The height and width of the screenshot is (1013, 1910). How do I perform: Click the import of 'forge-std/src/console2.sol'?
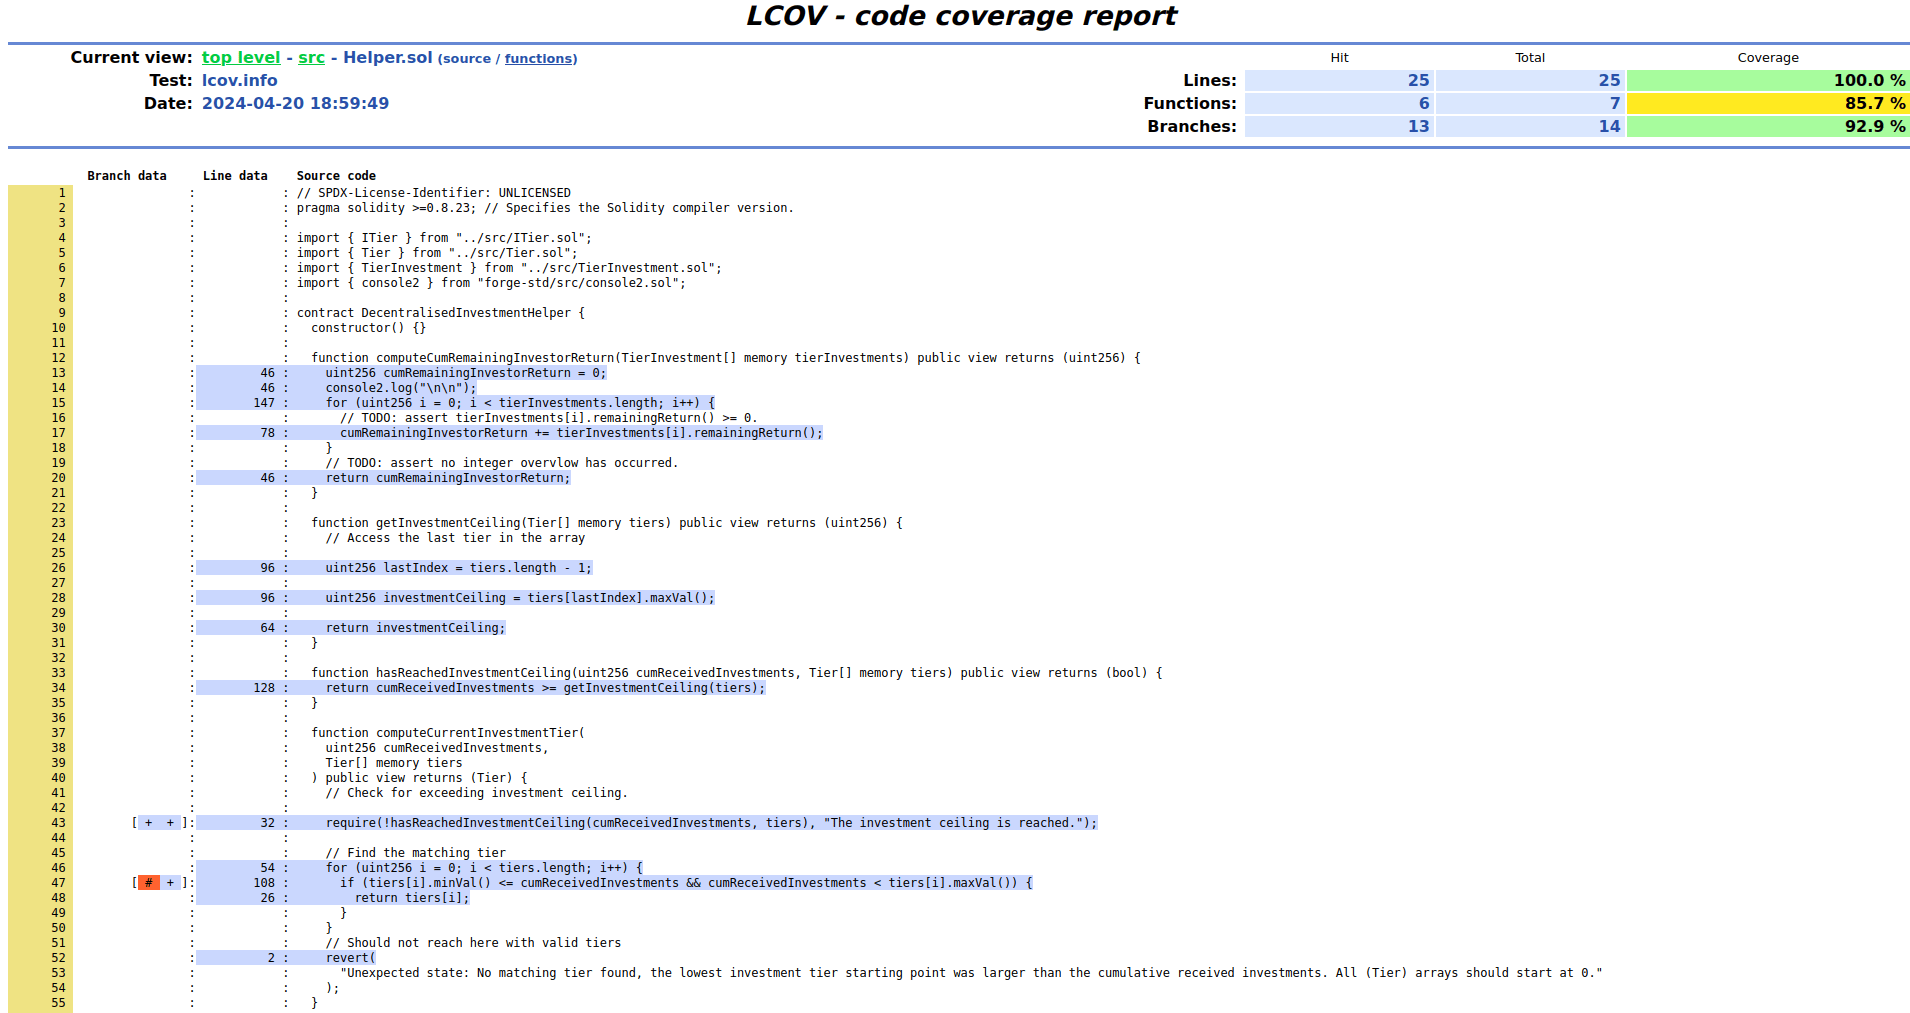[492, 283]
